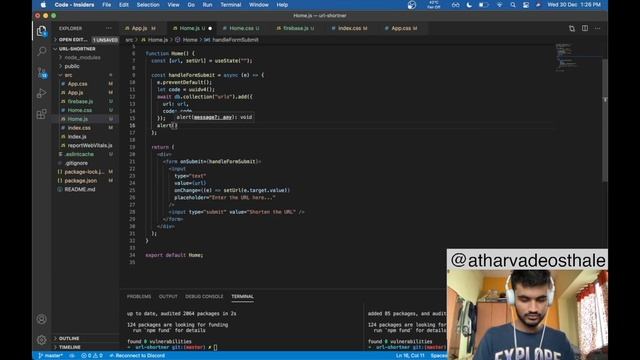Viewport: 640px width, 360px height.
Task: Open the Apple menu
Action: point(43,5)
